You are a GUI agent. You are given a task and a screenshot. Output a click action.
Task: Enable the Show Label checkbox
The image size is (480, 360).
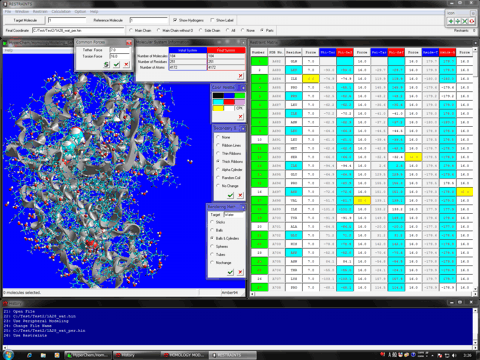click(212, 20)
